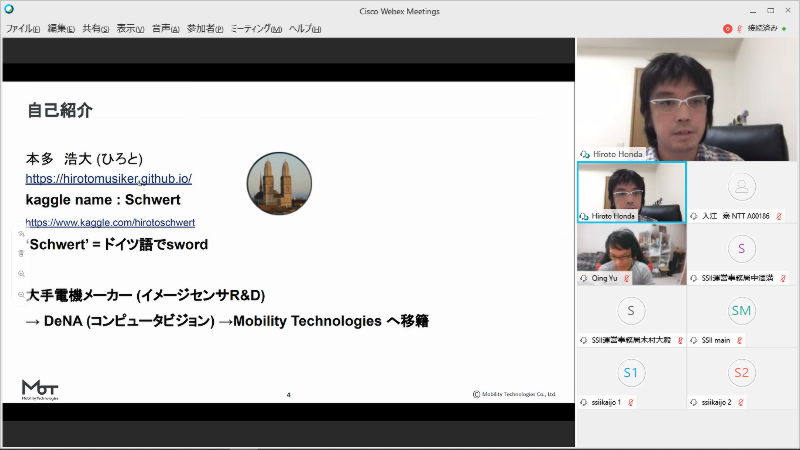Click the green connection status dot
This screenshot has width=800, height=450.
[x=785, y=29]
